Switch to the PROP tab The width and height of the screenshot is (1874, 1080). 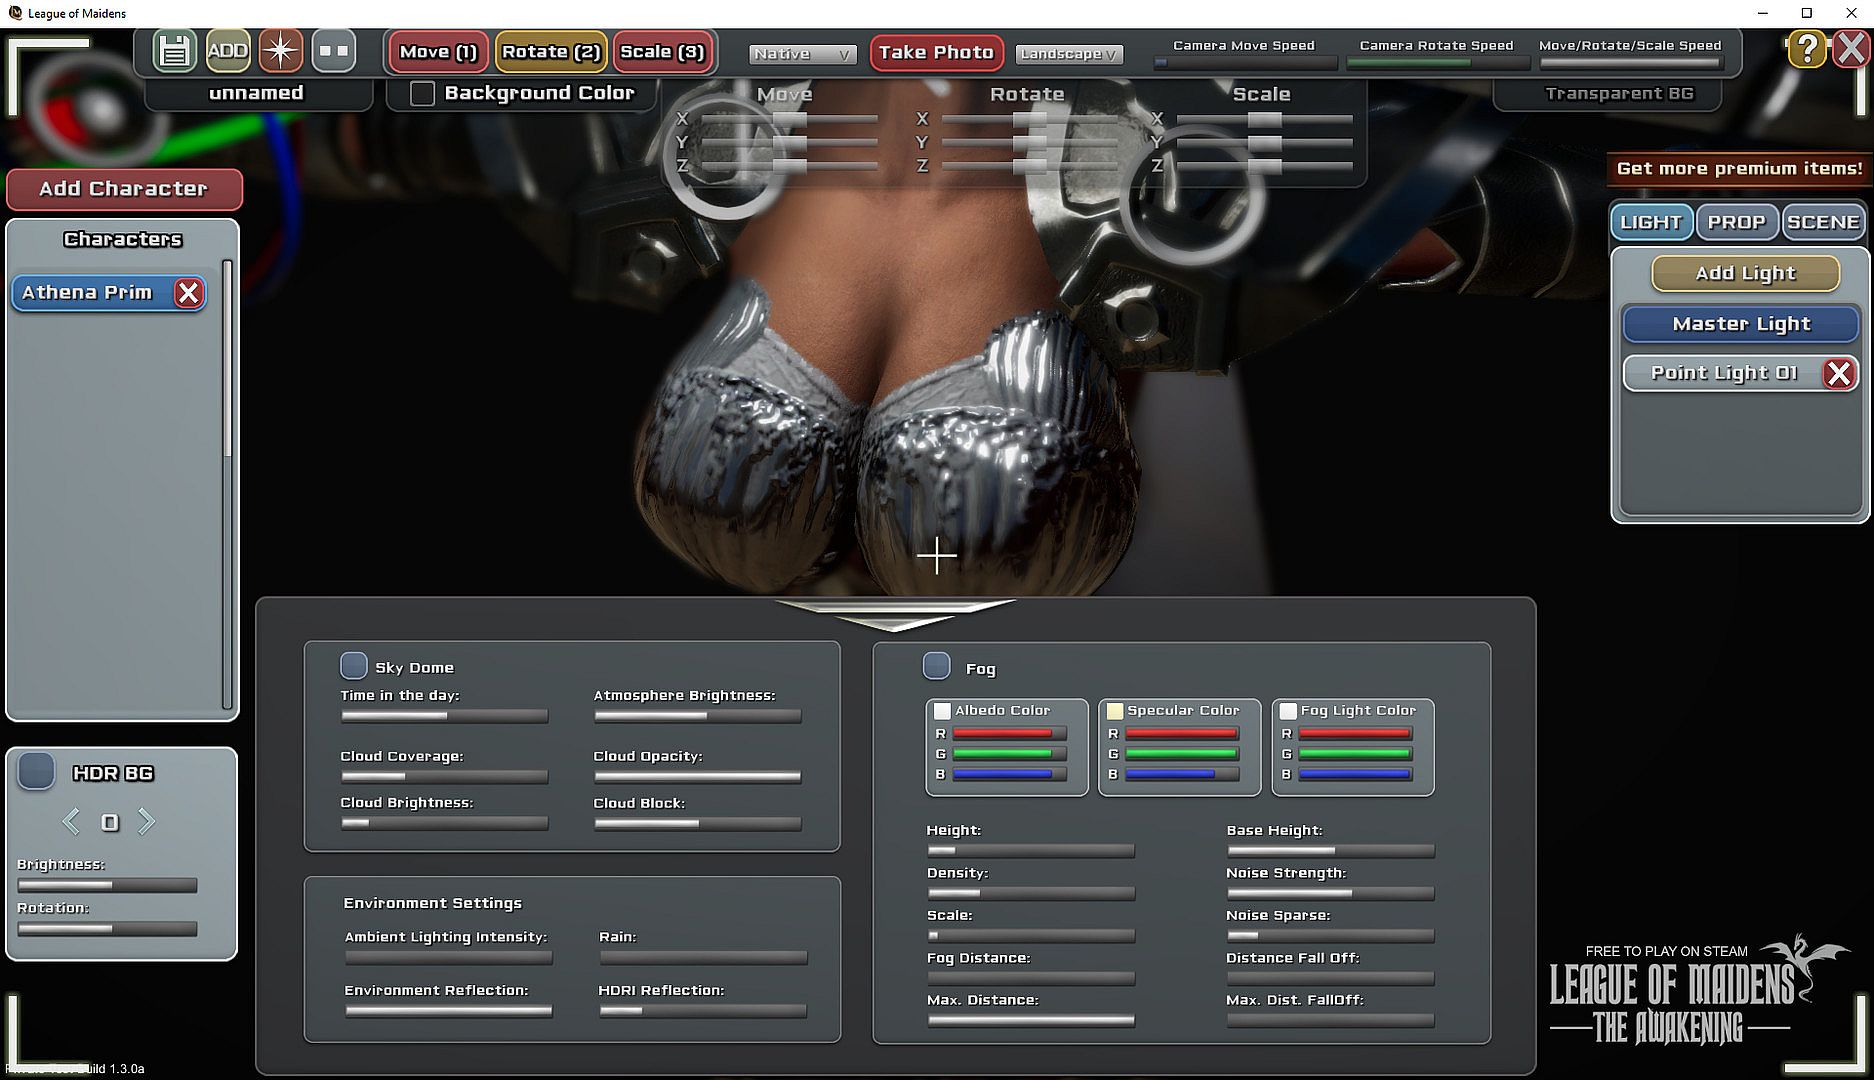pos(1736,222)
